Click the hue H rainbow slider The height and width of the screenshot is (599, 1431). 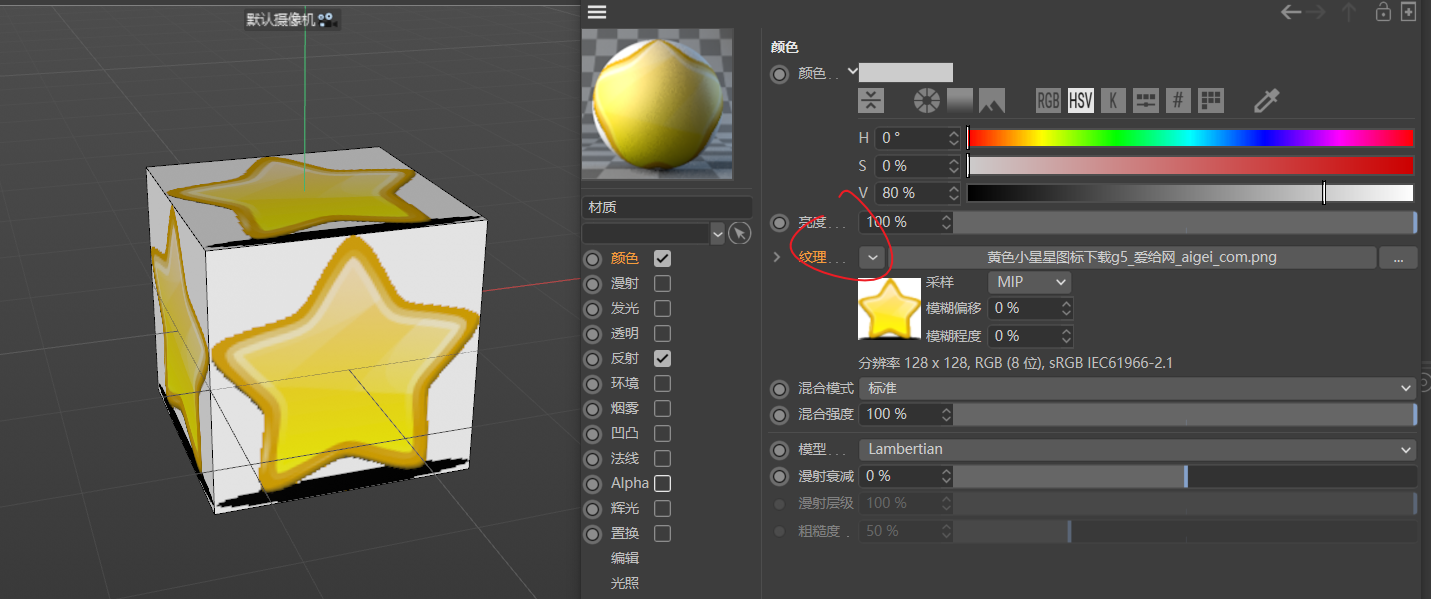(x=1190, y=138)
